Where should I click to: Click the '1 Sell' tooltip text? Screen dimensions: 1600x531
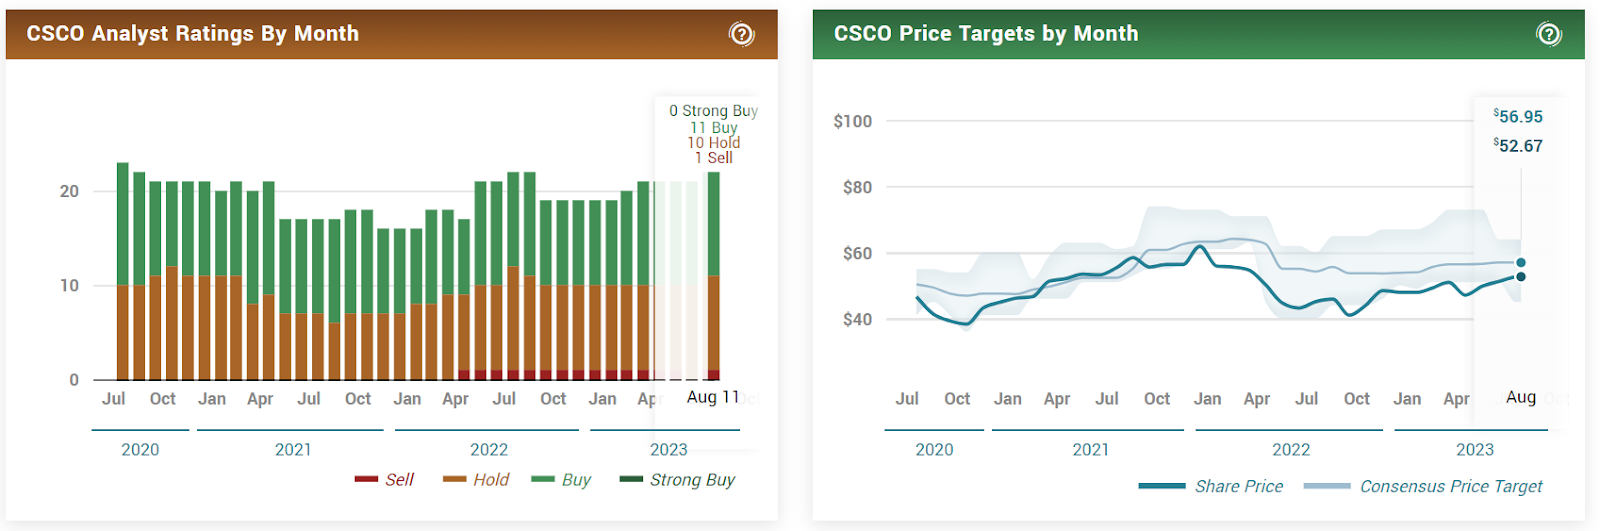click(714, 158)
